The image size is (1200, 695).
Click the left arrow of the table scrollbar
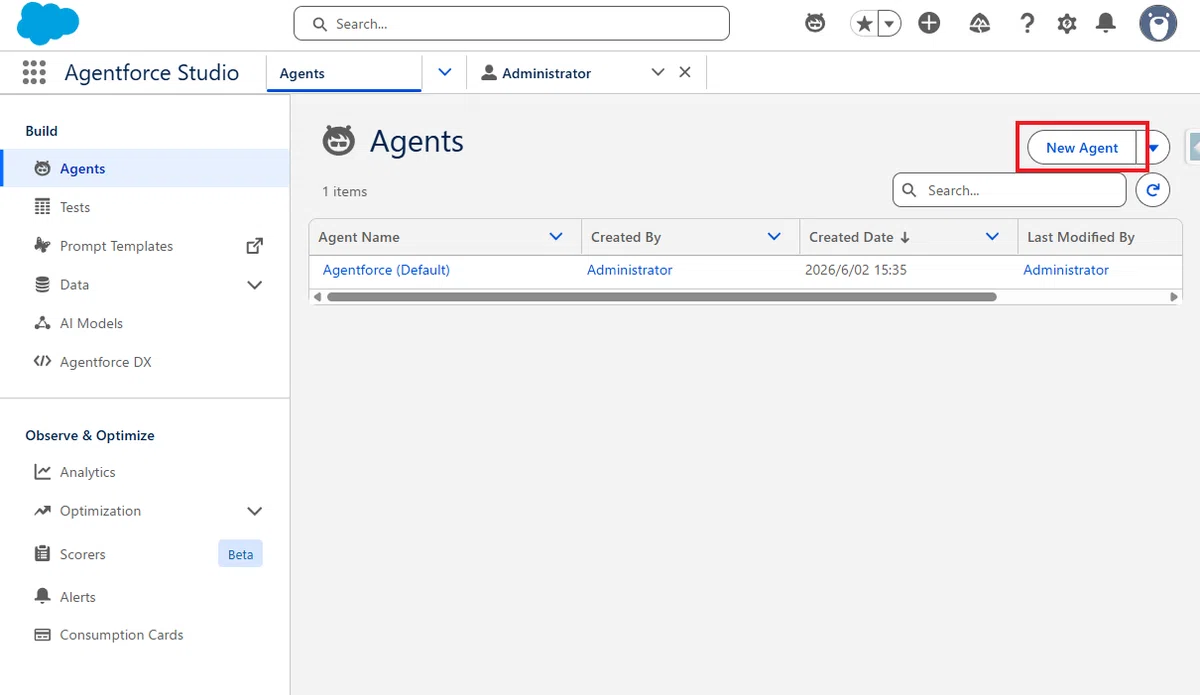pos(317,297)
